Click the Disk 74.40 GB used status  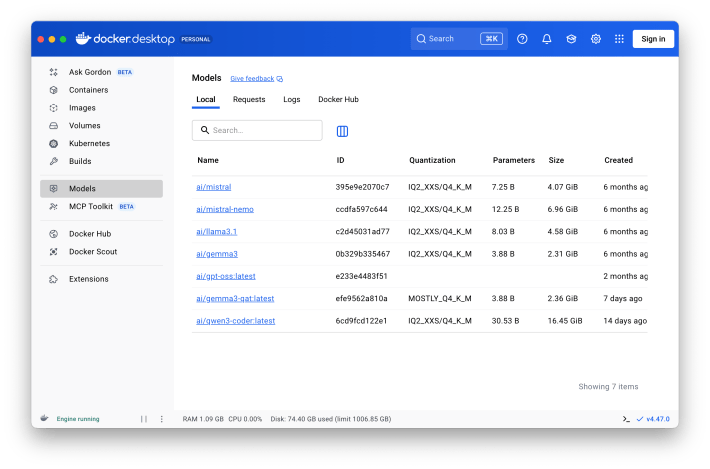coord(331,419)
